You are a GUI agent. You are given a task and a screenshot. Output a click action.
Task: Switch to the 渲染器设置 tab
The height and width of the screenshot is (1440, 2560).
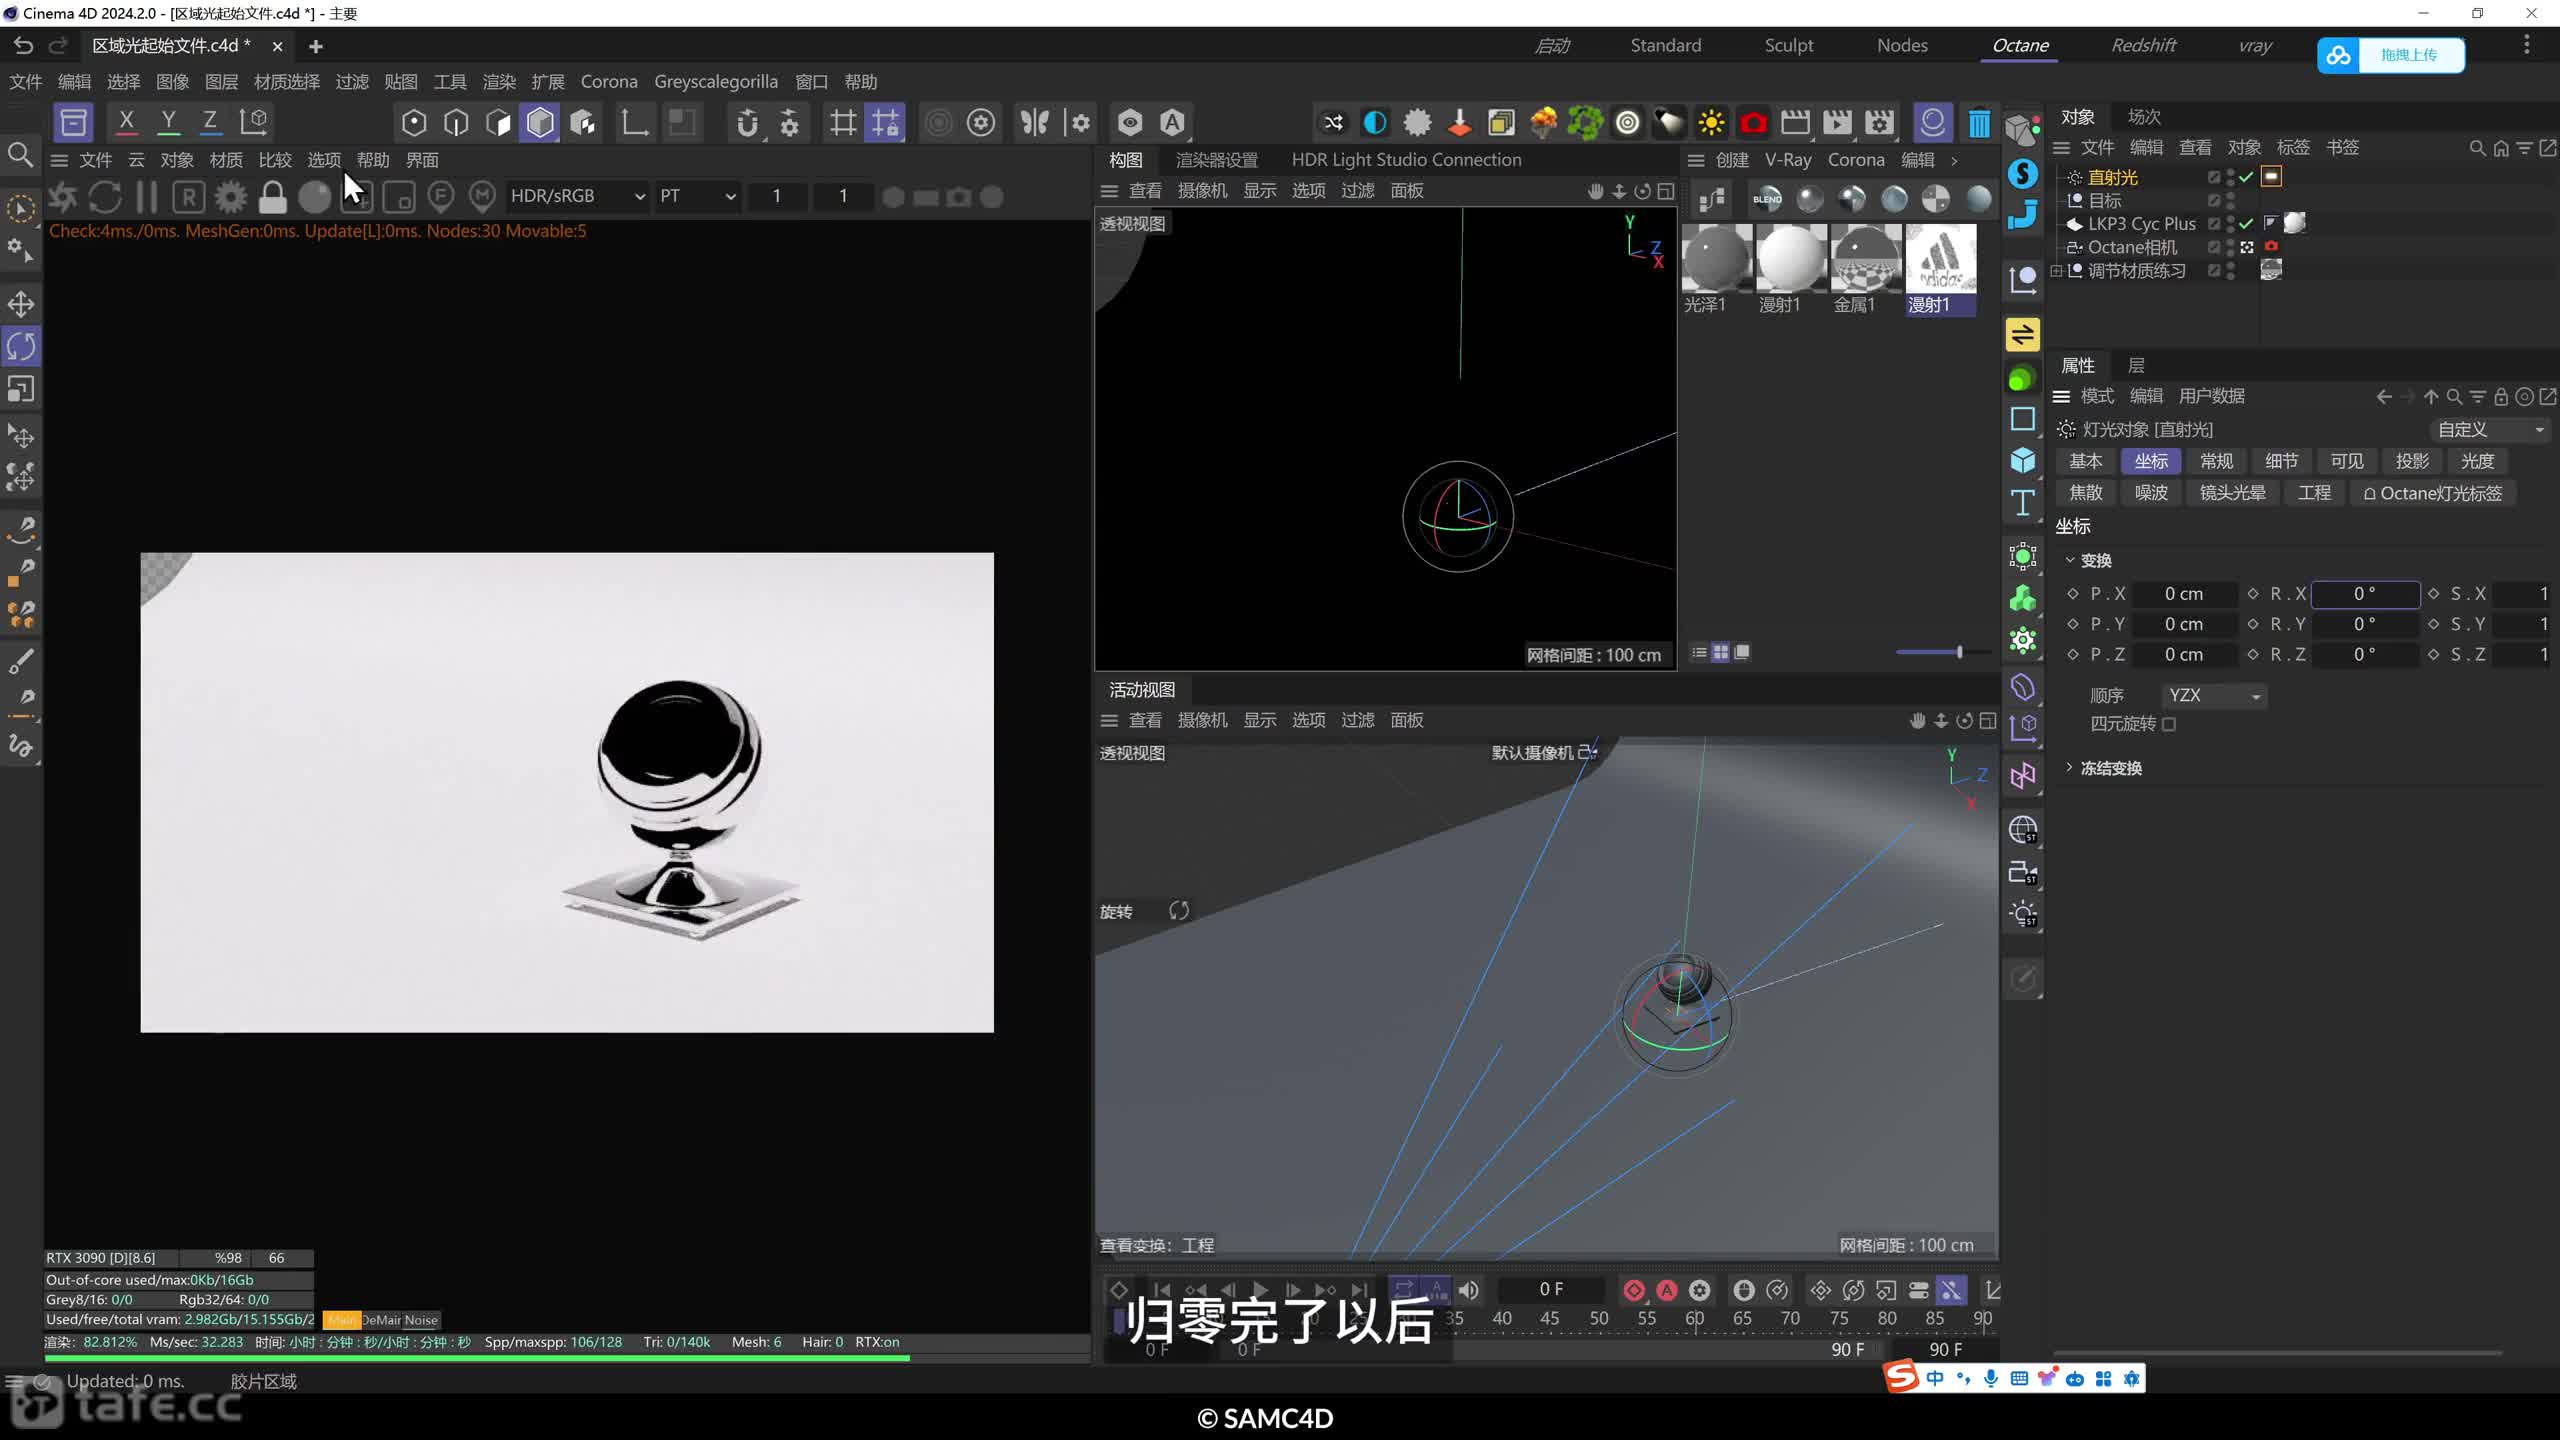point(1216,160)
